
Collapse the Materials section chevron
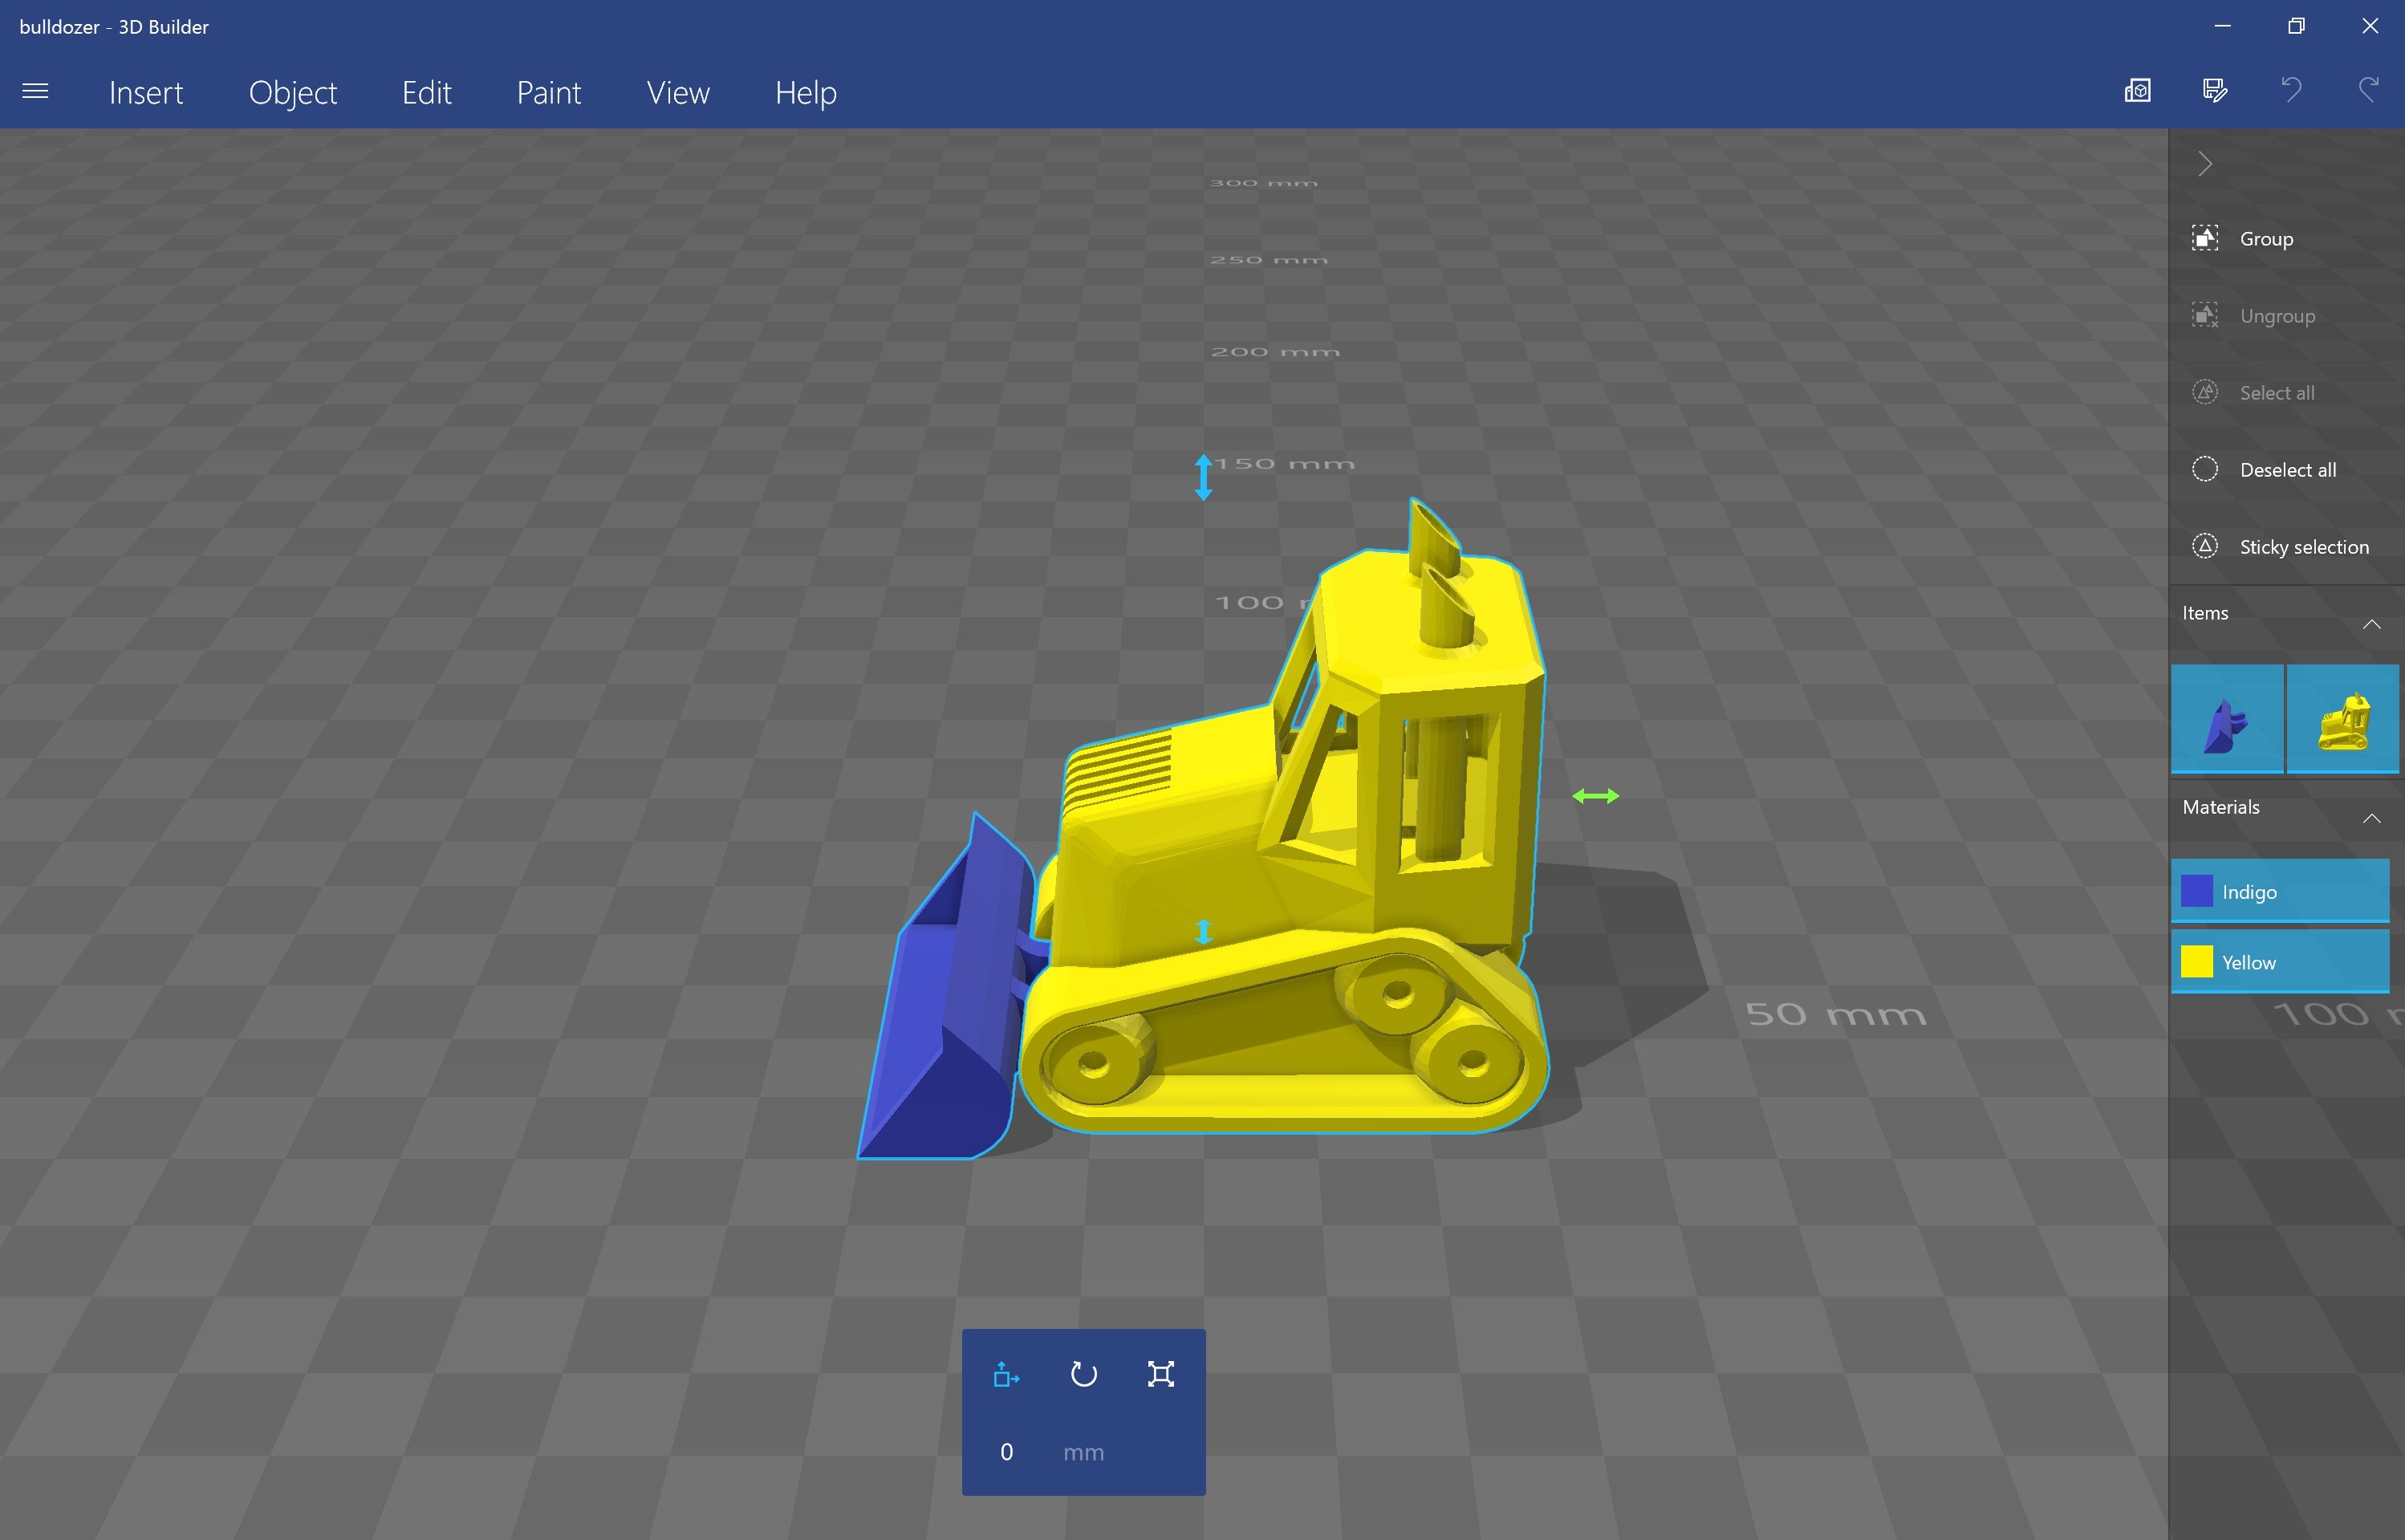[x=2371, y=818]
